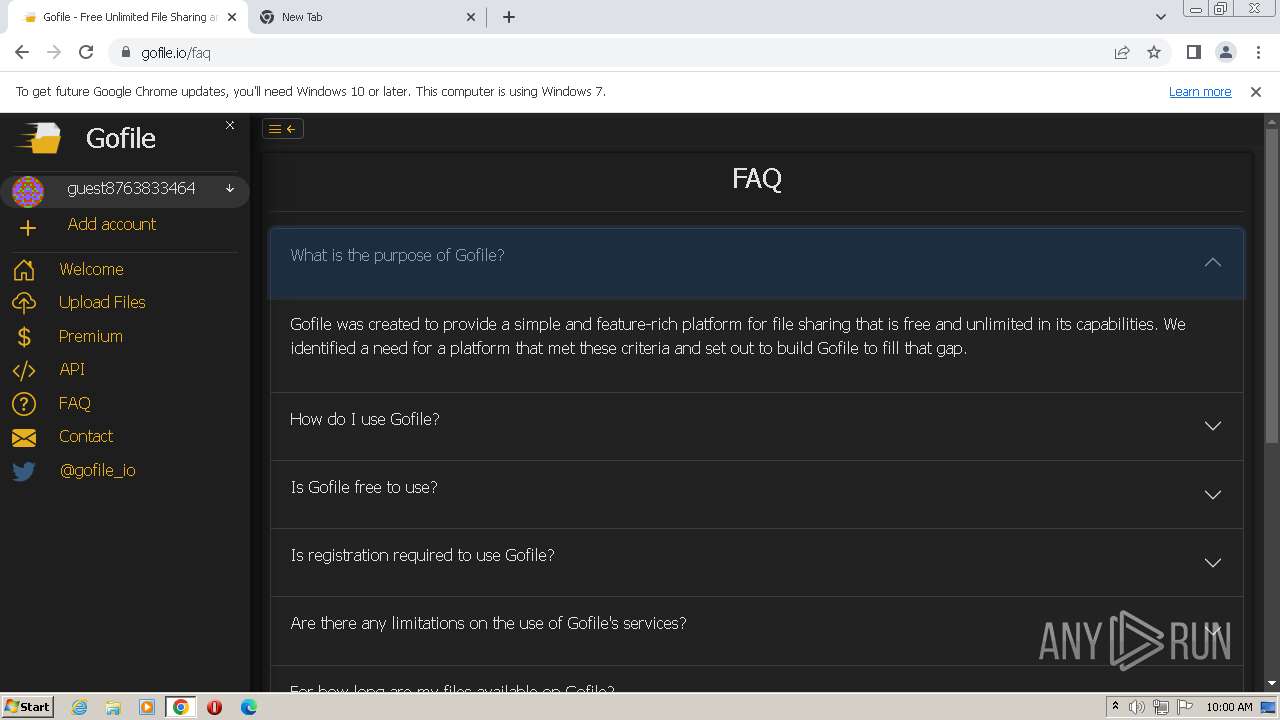Expand the 'Is Gofile free to use?' question
1280x720 pixels.
(756, 494)
